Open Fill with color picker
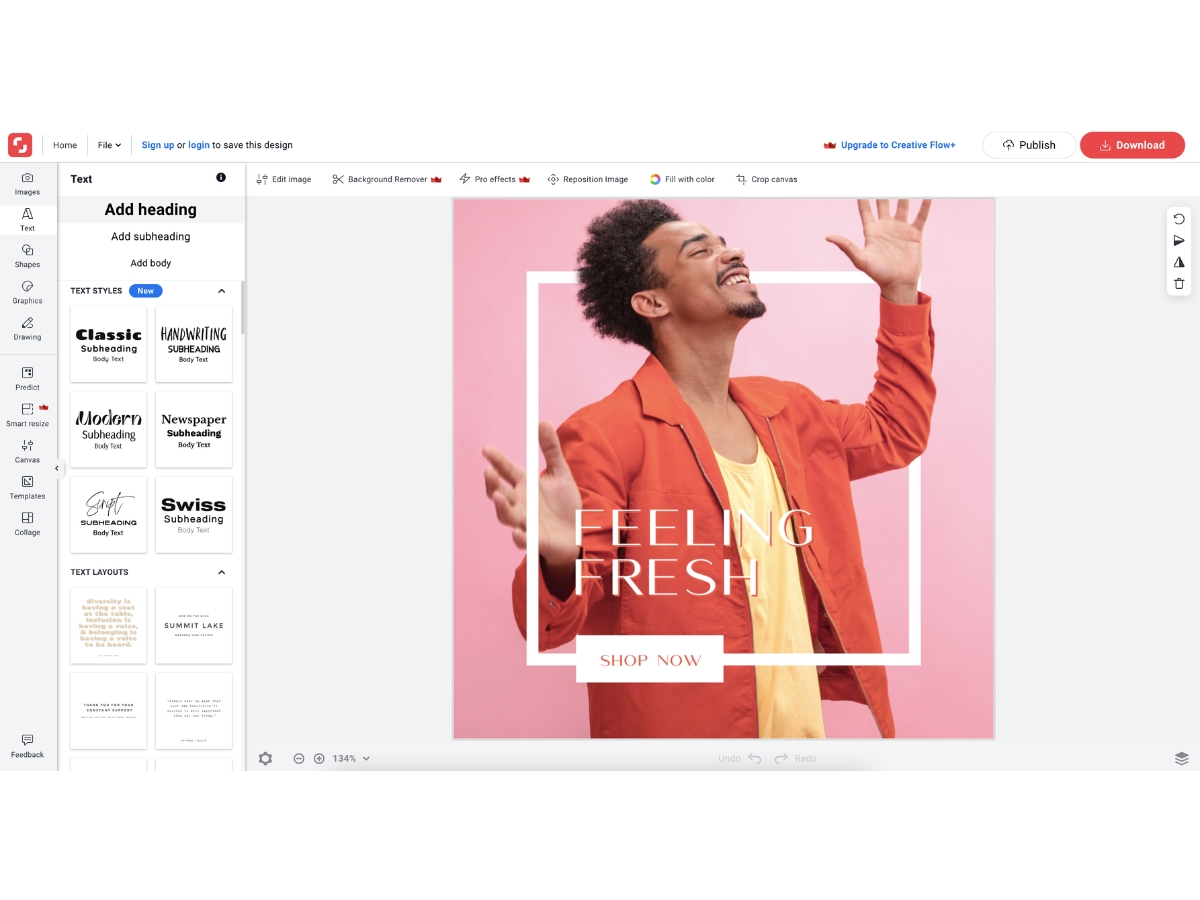1200x900 pixels. coord(682,179)
